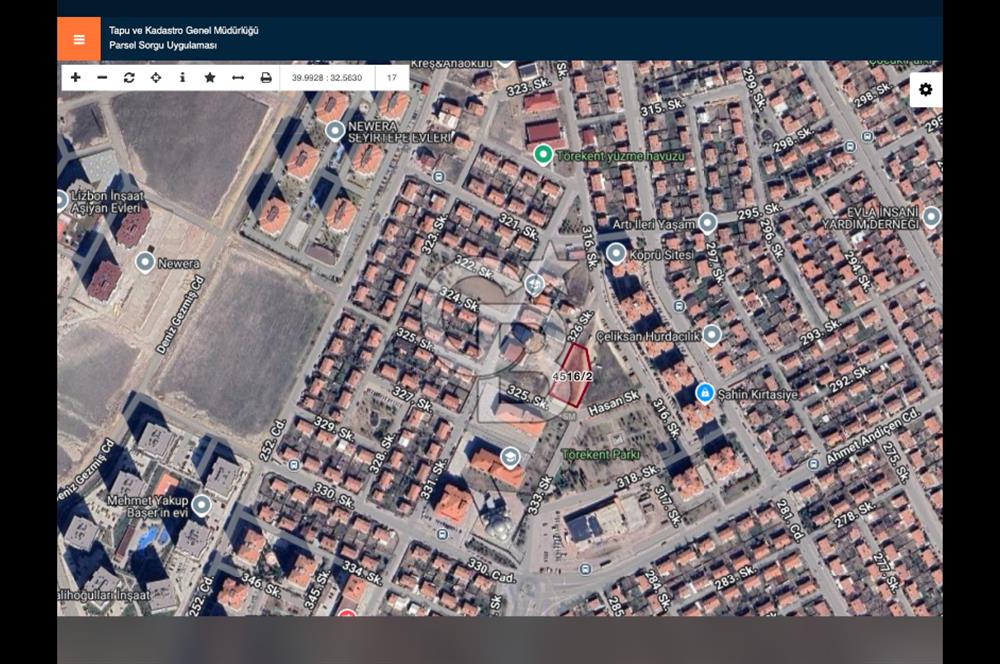Select the blue Şahin Kırtasiye shop marker

[705, 394]
